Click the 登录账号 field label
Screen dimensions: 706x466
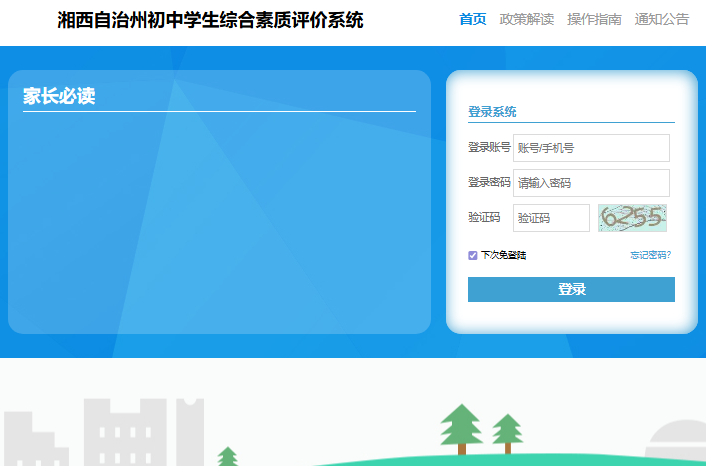click(489, 148)
